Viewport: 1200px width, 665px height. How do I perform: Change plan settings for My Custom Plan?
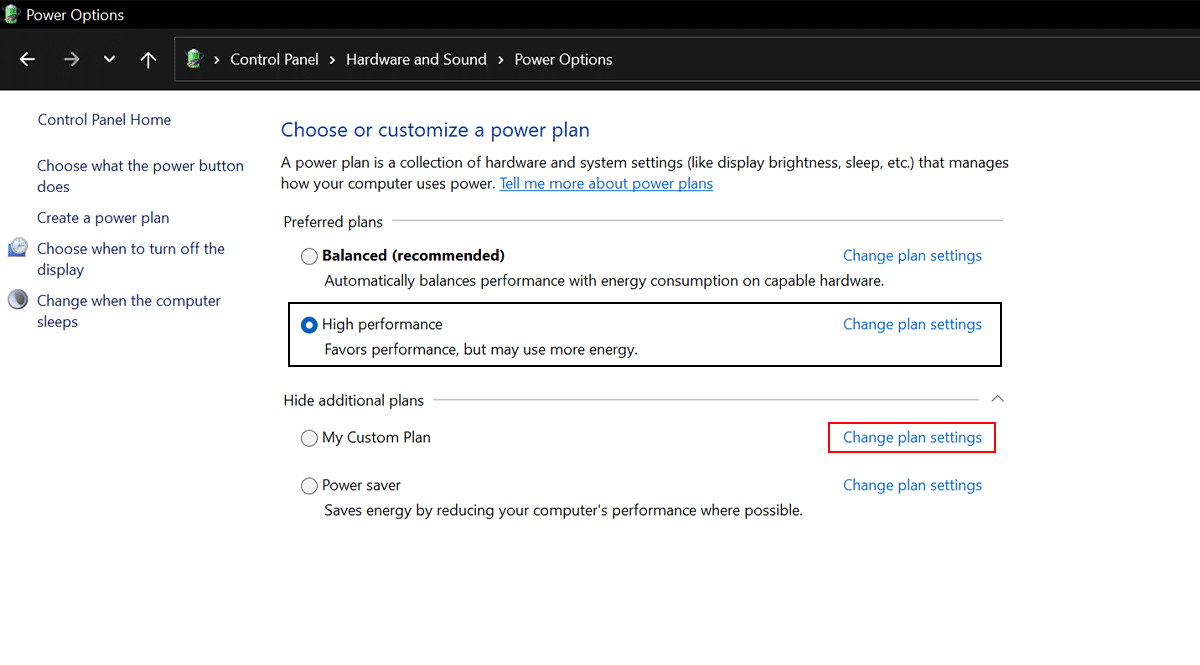912,438
